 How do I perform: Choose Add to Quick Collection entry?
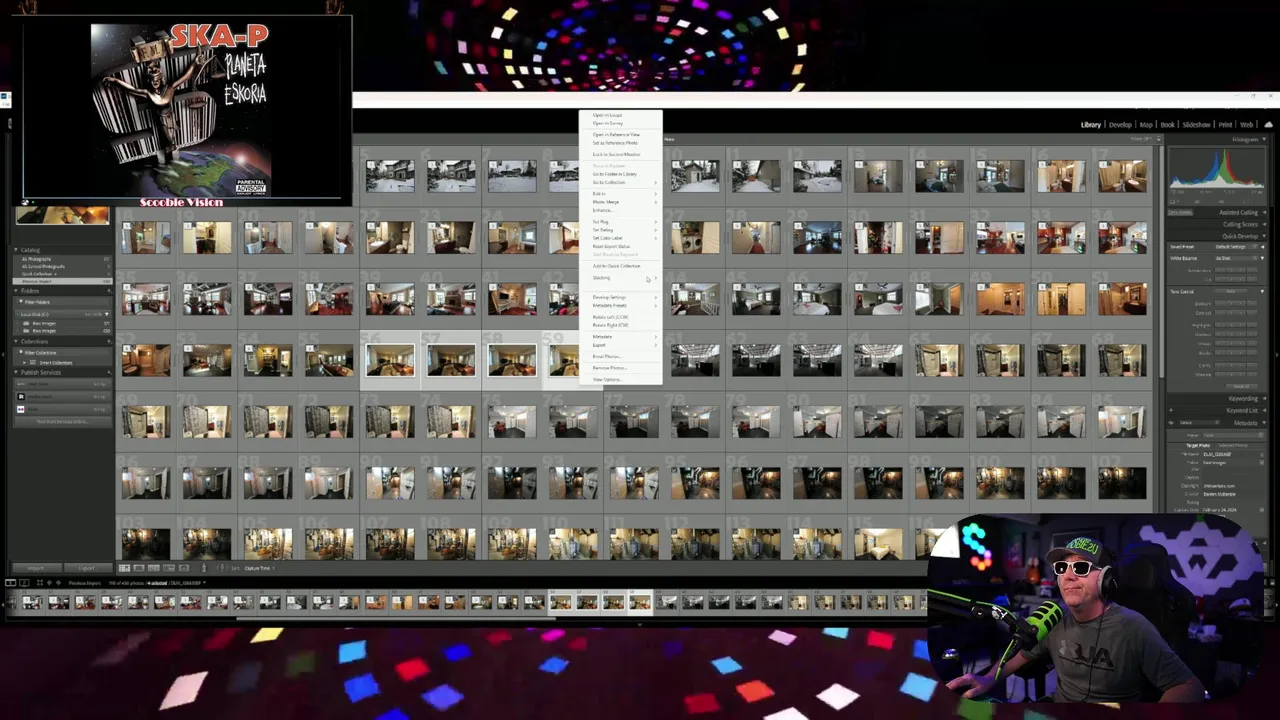(x=620, y=266)
